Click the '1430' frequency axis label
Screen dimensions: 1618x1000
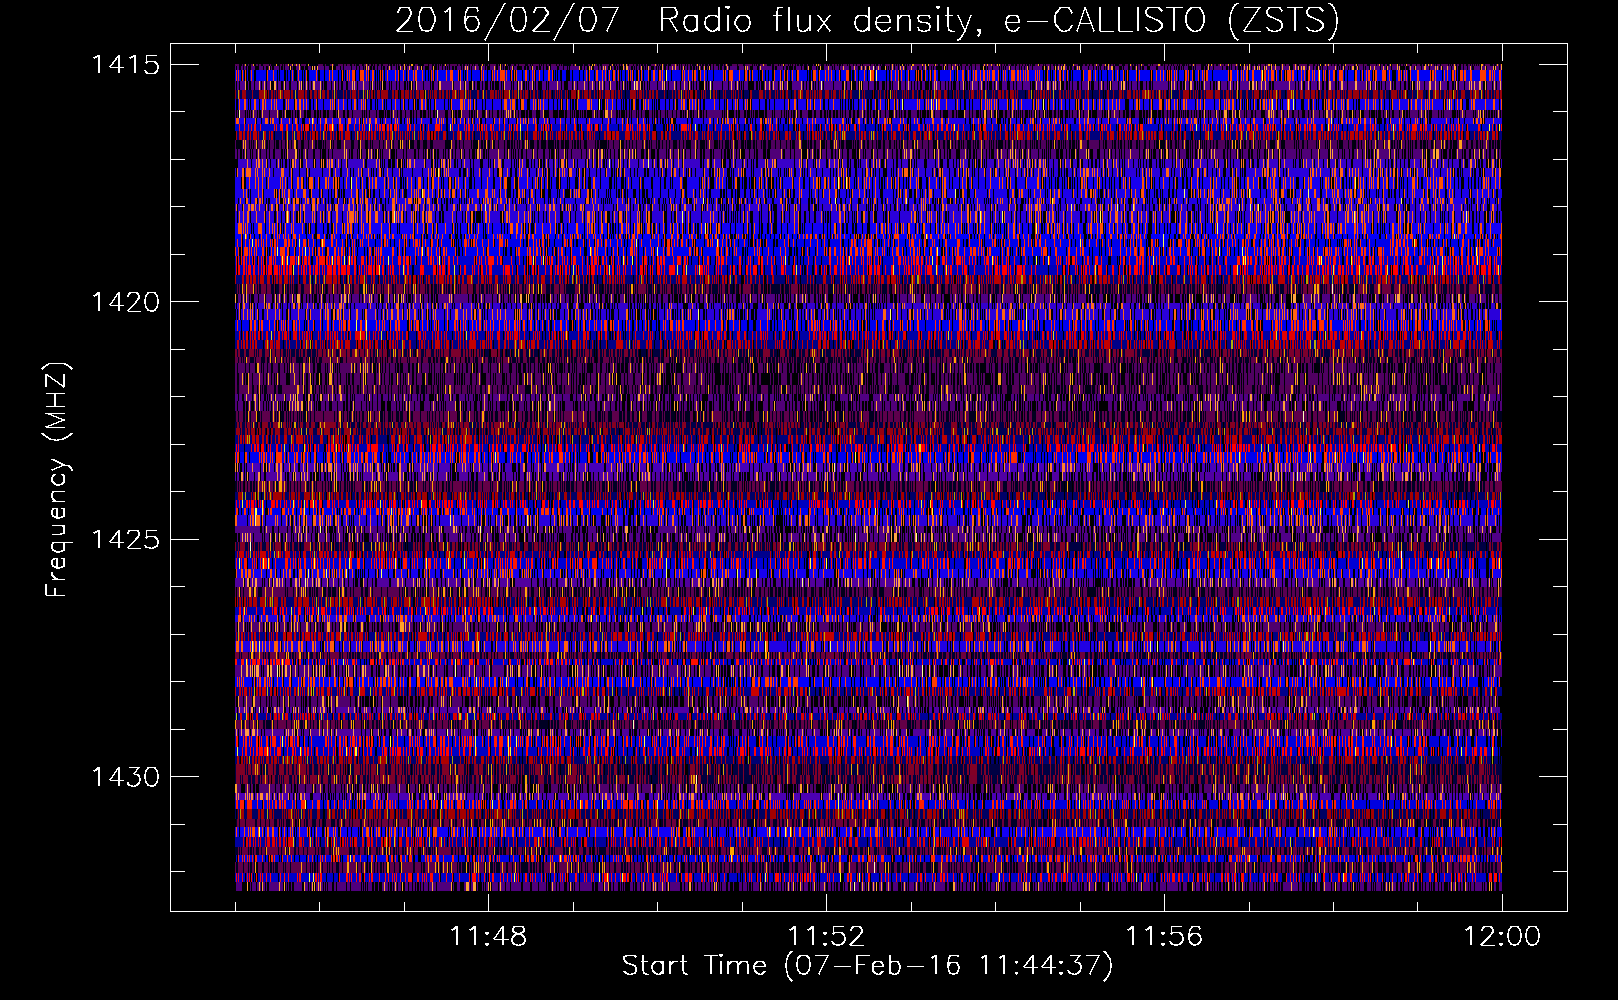(126, 777)
